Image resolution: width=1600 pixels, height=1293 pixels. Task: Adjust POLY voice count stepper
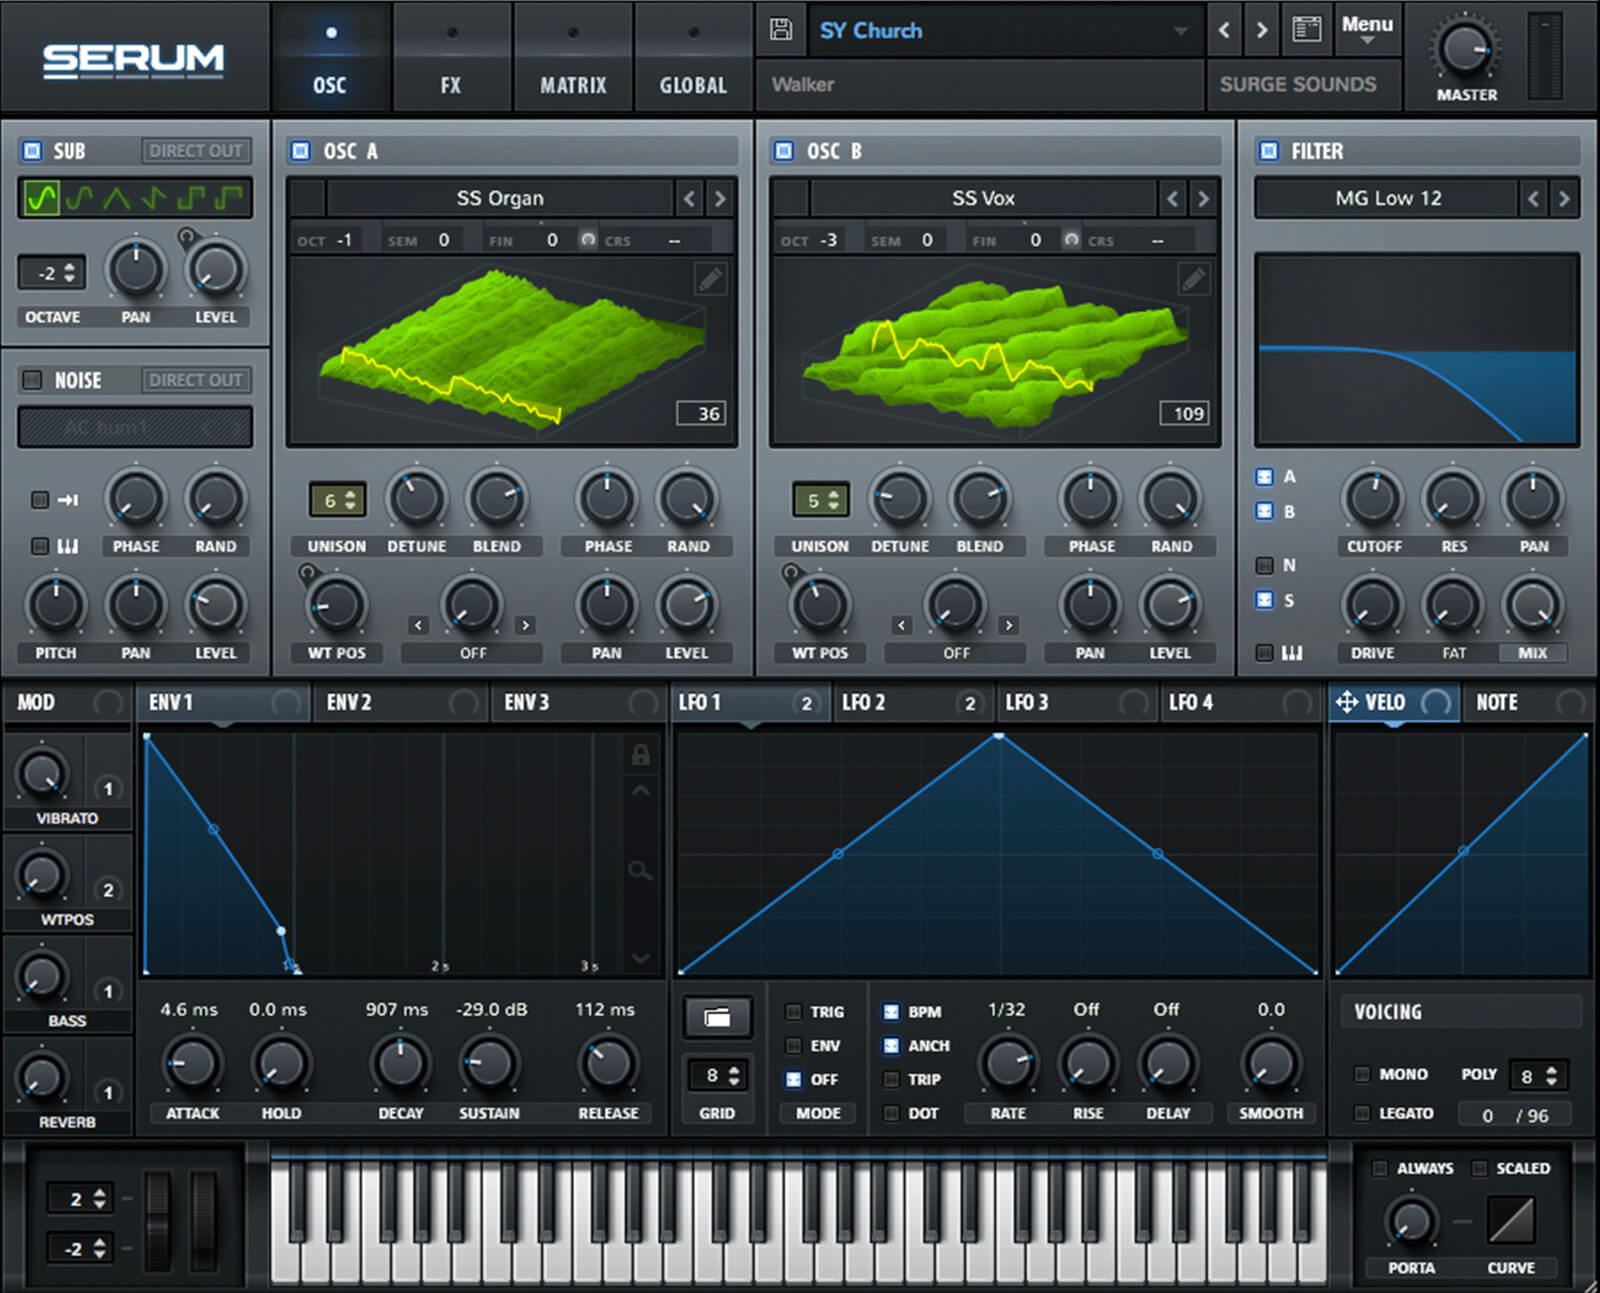coord(1537,1075)
